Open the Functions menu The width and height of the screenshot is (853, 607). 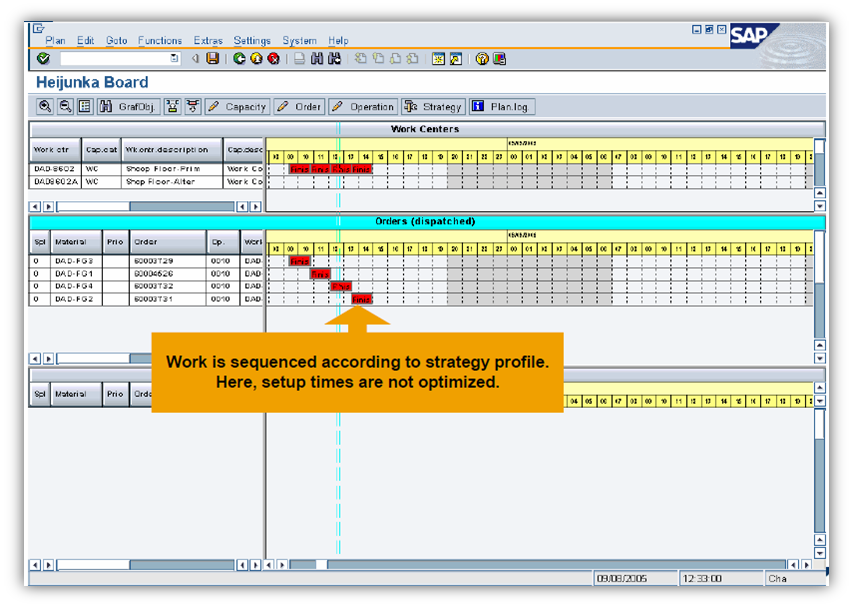[160, 40]
